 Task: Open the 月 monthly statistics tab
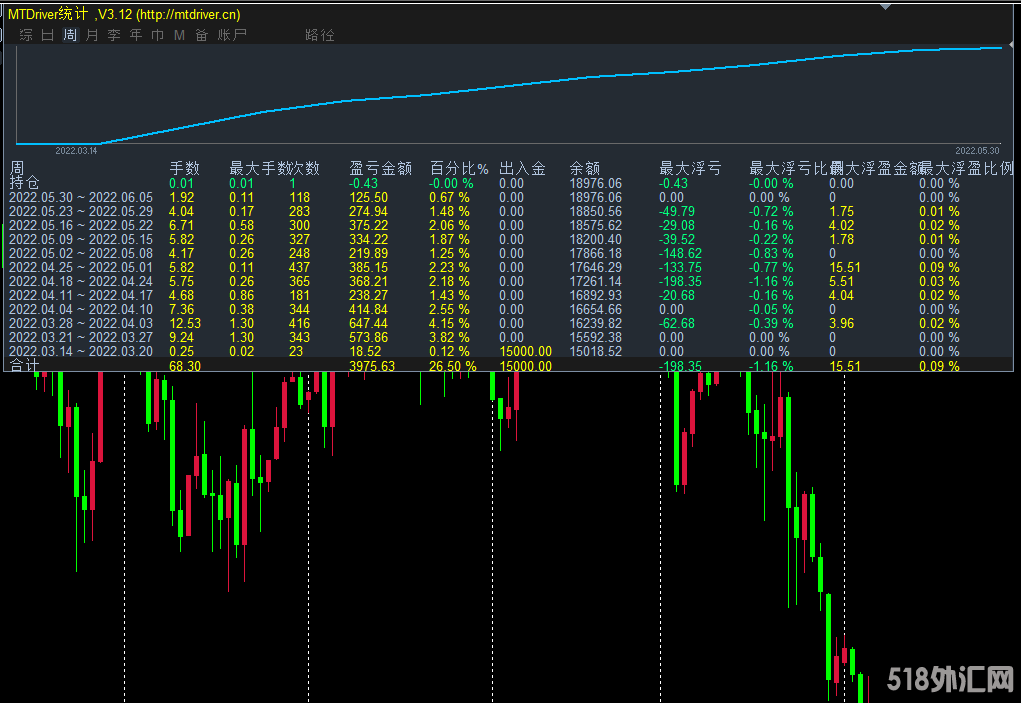click(x=92, y=35)
